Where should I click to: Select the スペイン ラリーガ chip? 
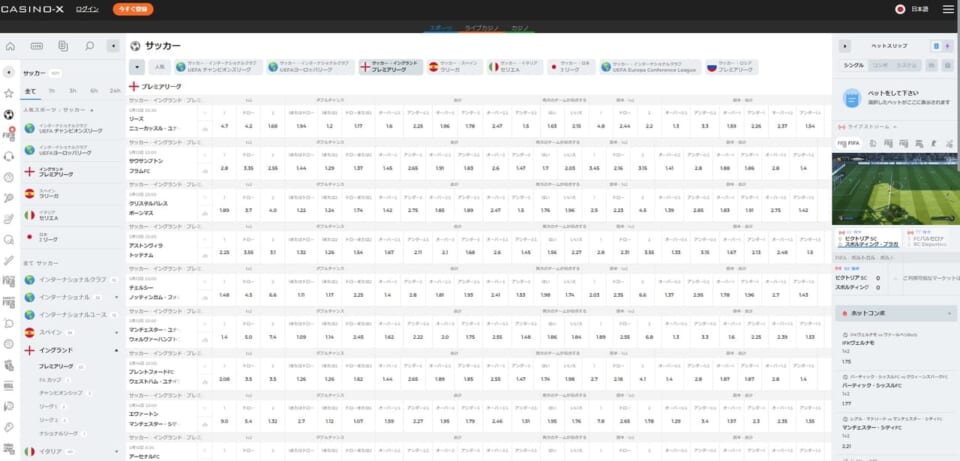(455, 67)
